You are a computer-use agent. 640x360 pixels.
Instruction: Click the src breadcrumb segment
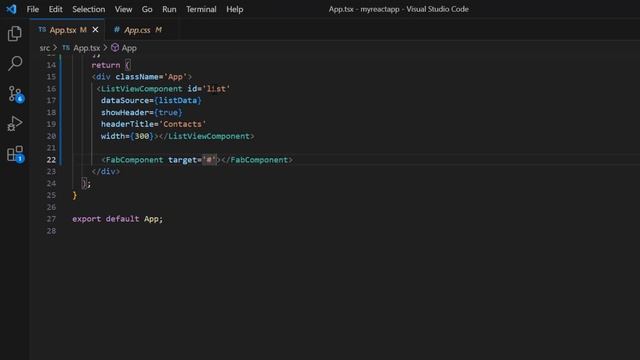[x=45, y=48]
